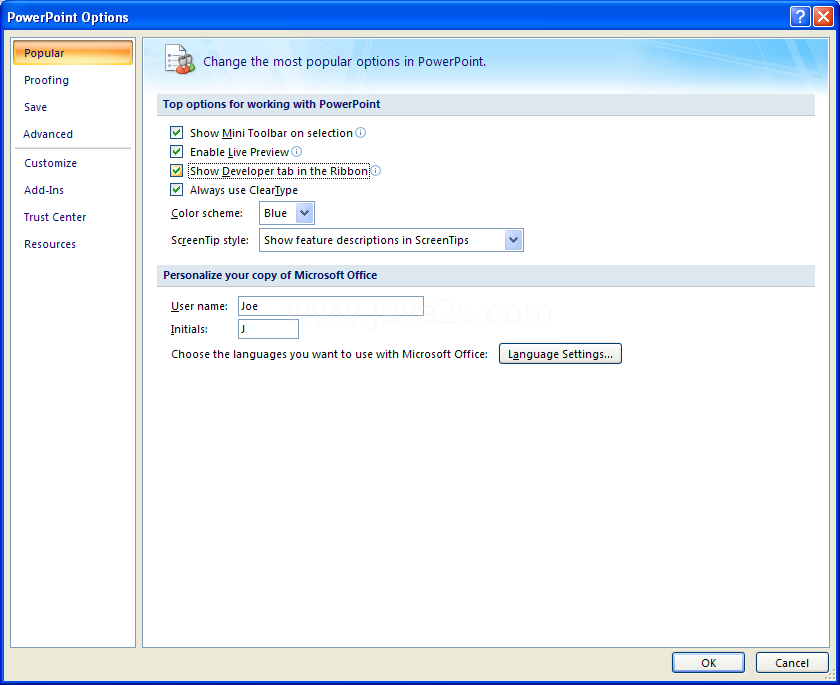Click the Cancel button
Viewport: 840px width, 685px height.
tap(792, 663)
